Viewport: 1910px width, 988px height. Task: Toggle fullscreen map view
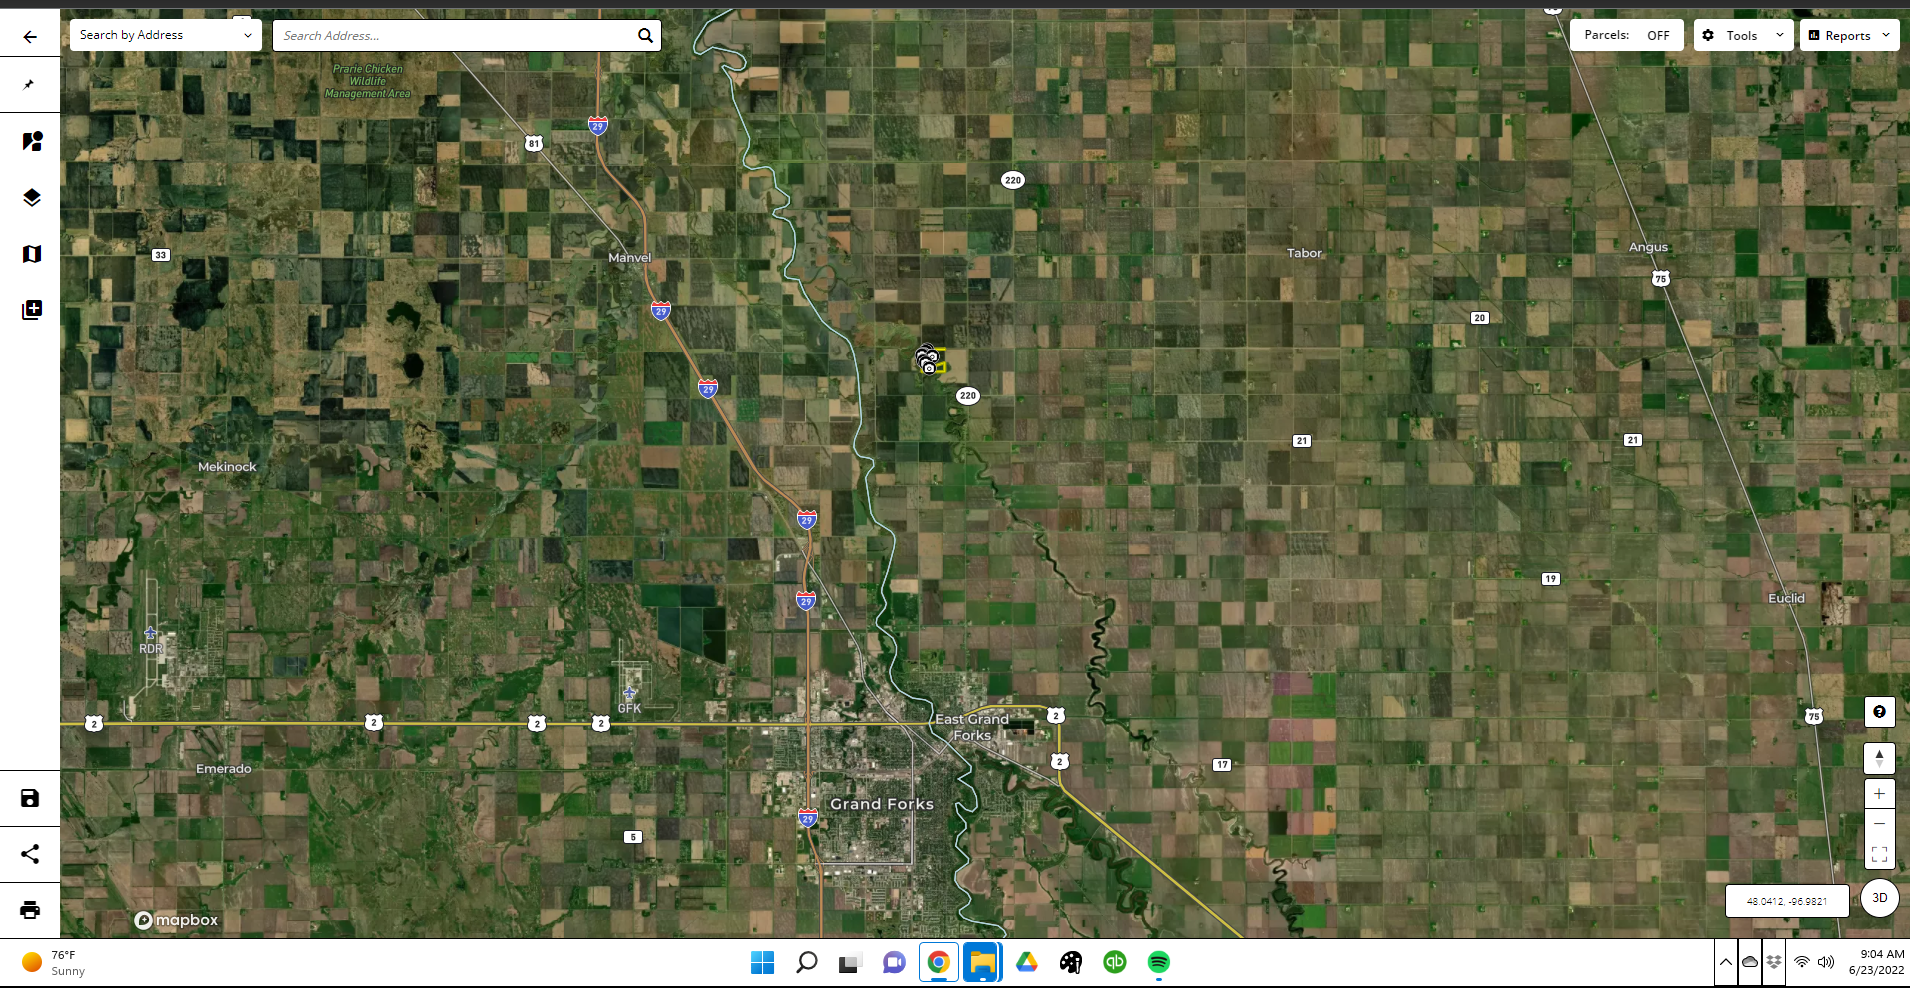1879,854
